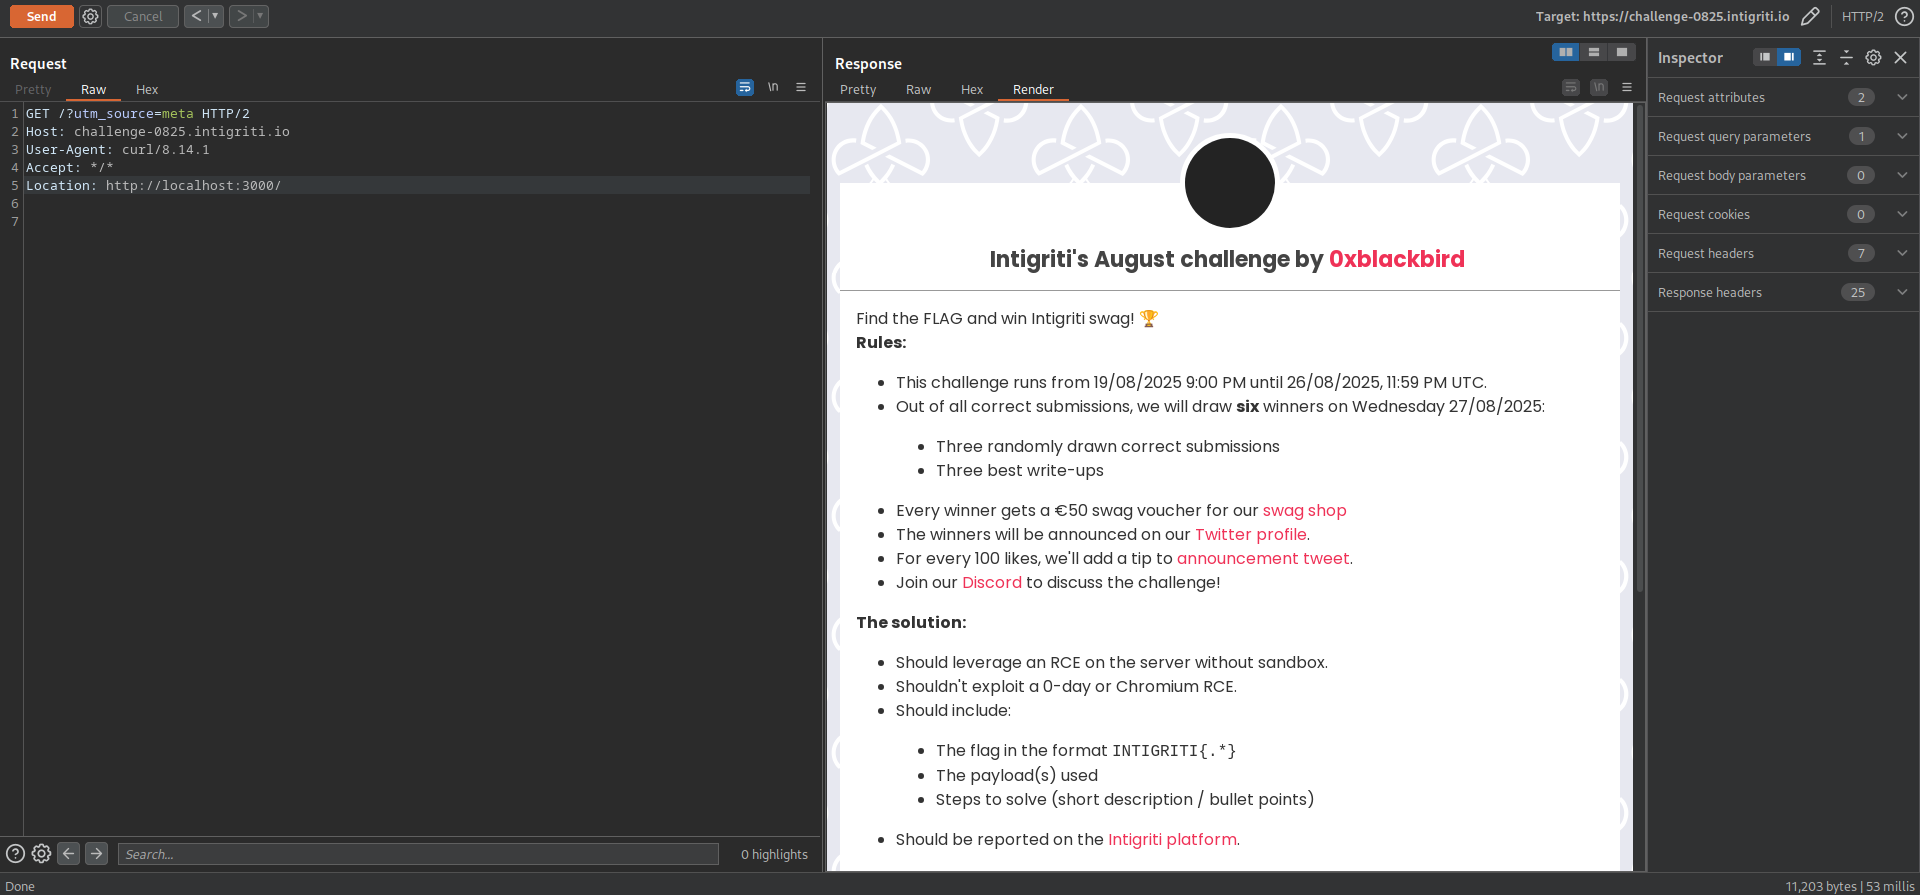Open the Intigriti platform link

[x=1172, y=839]
